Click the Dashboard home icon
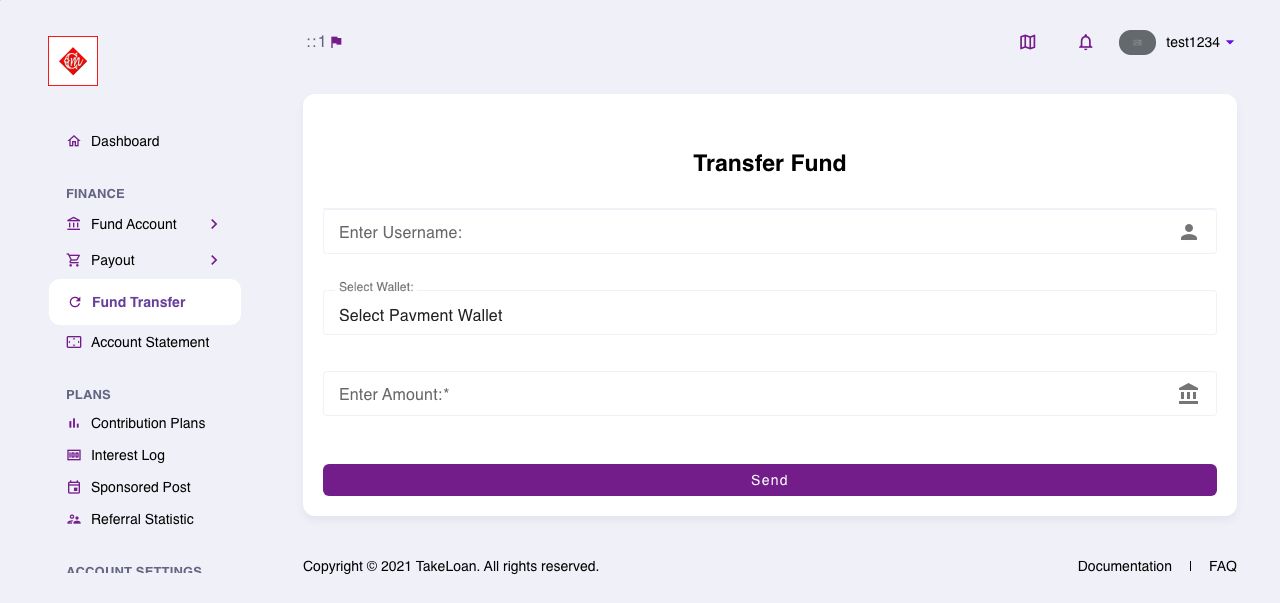This screenshot has width=1280, height=603. (73, 141)
